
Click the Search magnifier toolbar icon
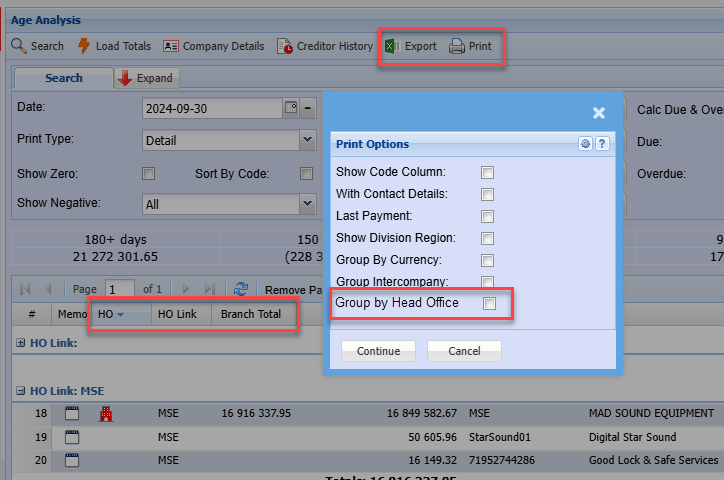pos(18,46)
